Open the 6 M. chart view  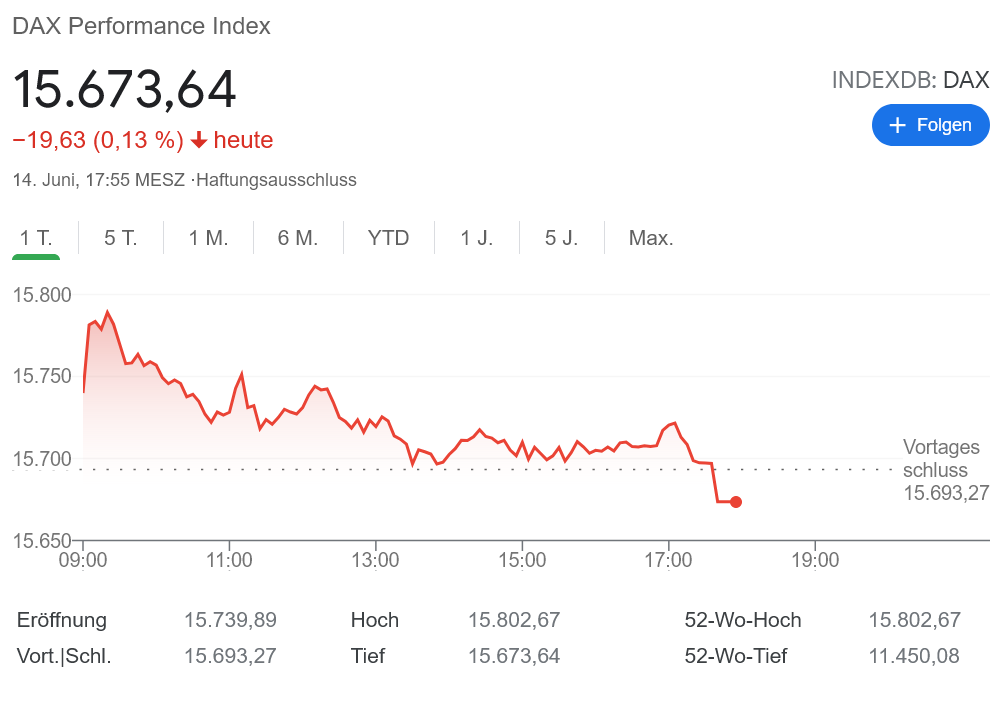297,238
